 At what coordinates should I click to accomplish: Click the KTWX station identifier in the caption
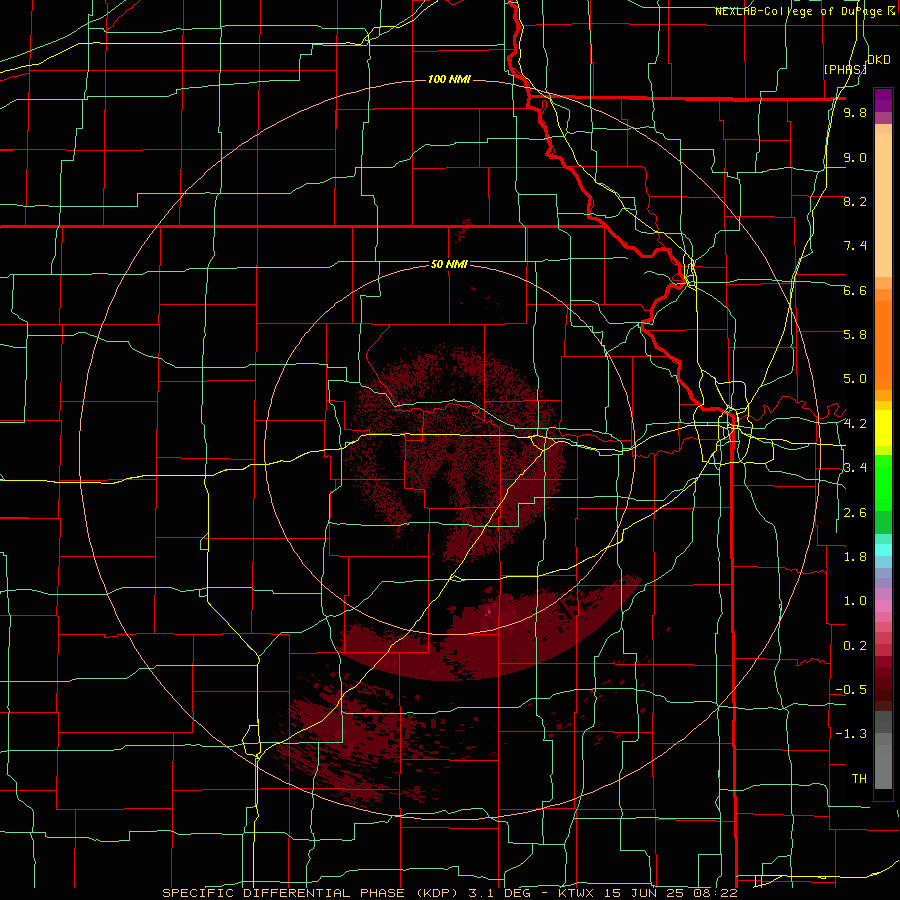click(x=575, y=893)
